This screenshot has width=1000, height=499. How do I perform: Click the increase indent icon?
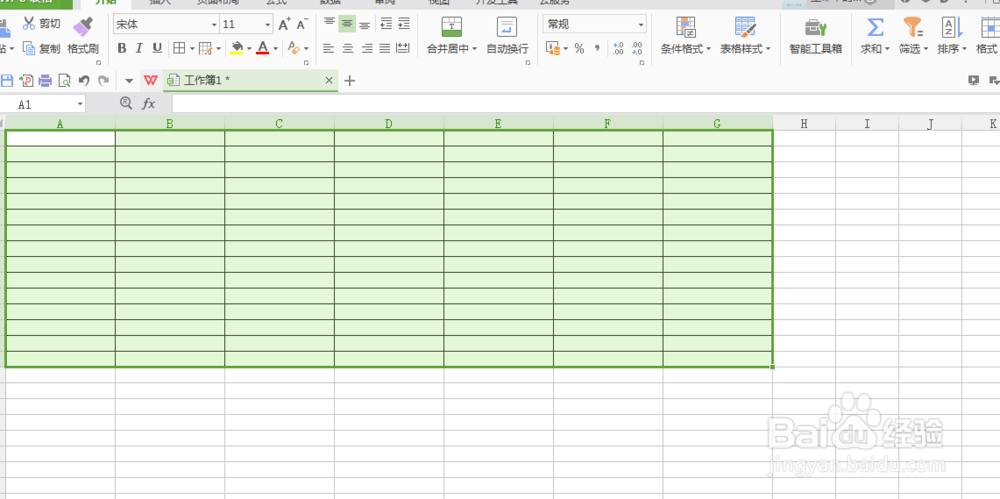403,24
